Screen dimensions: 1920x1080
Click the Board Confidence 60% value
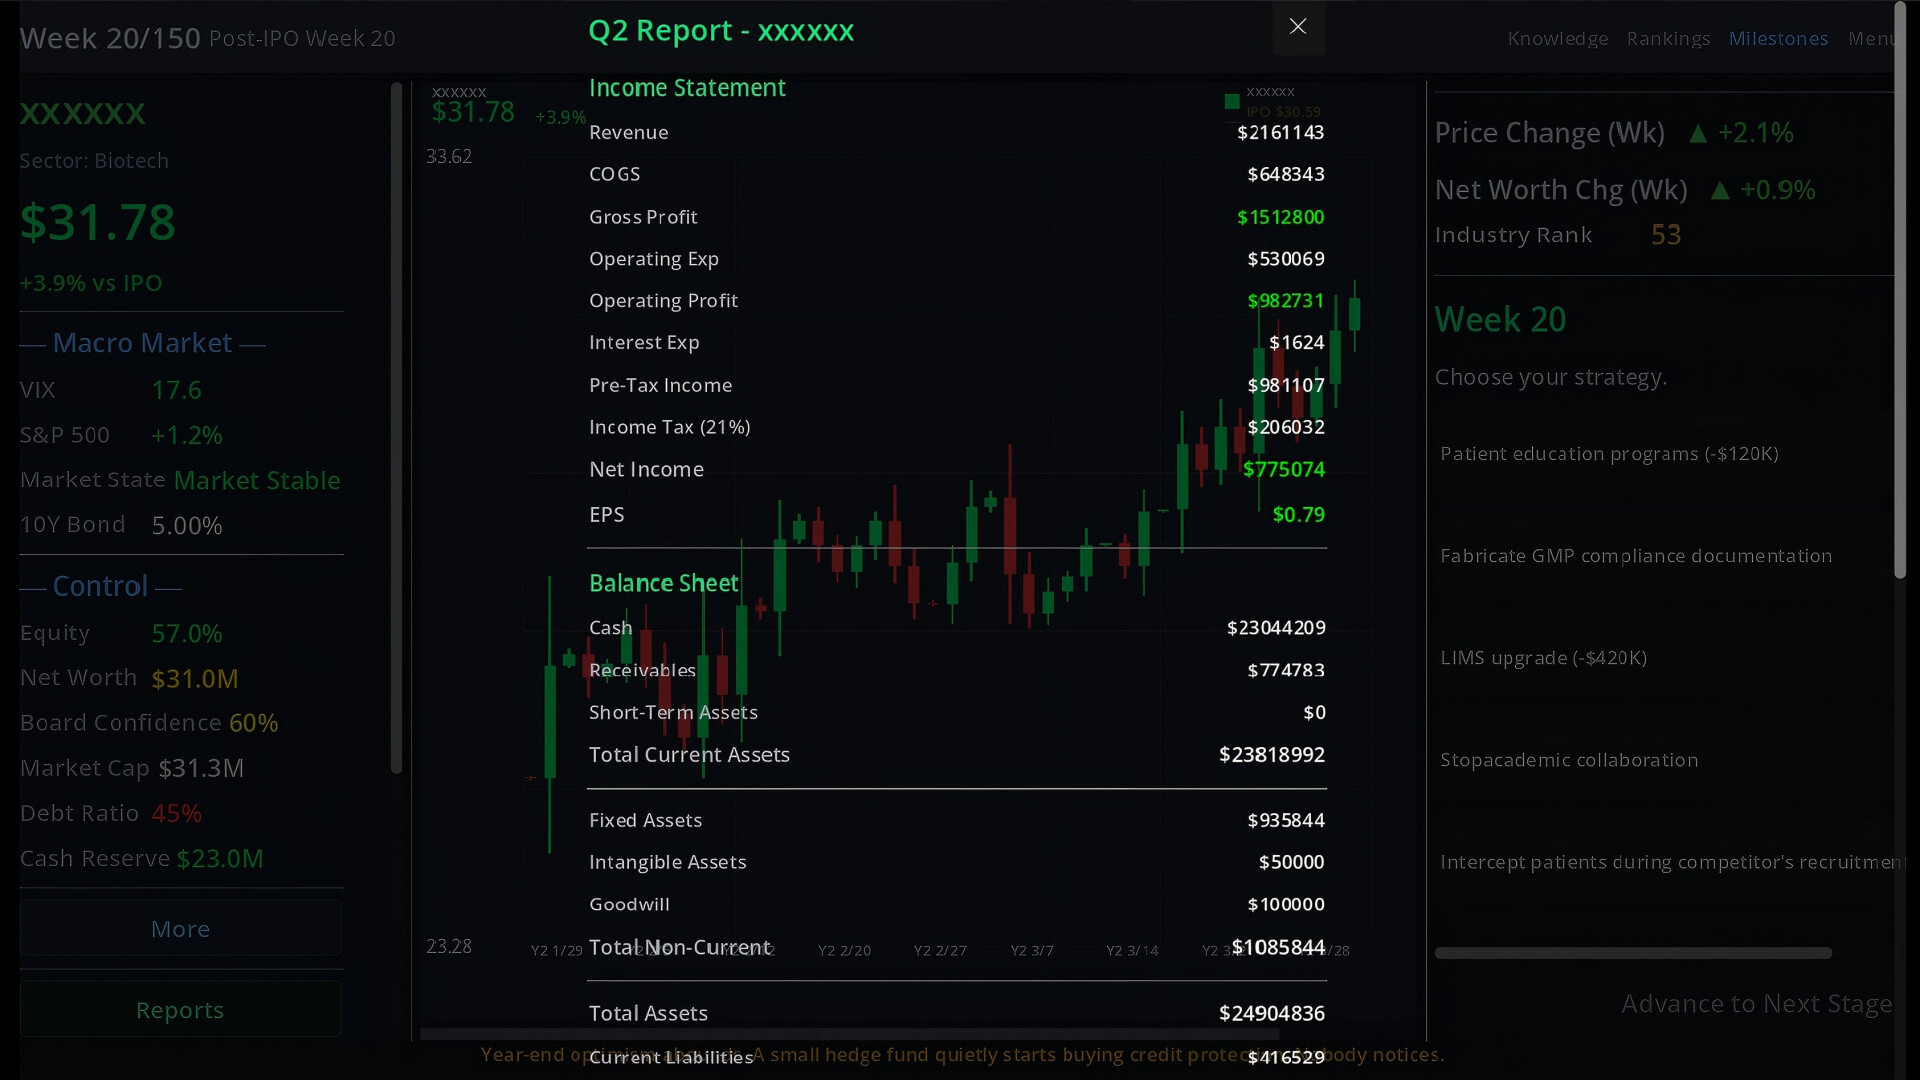tap(254, 723)
